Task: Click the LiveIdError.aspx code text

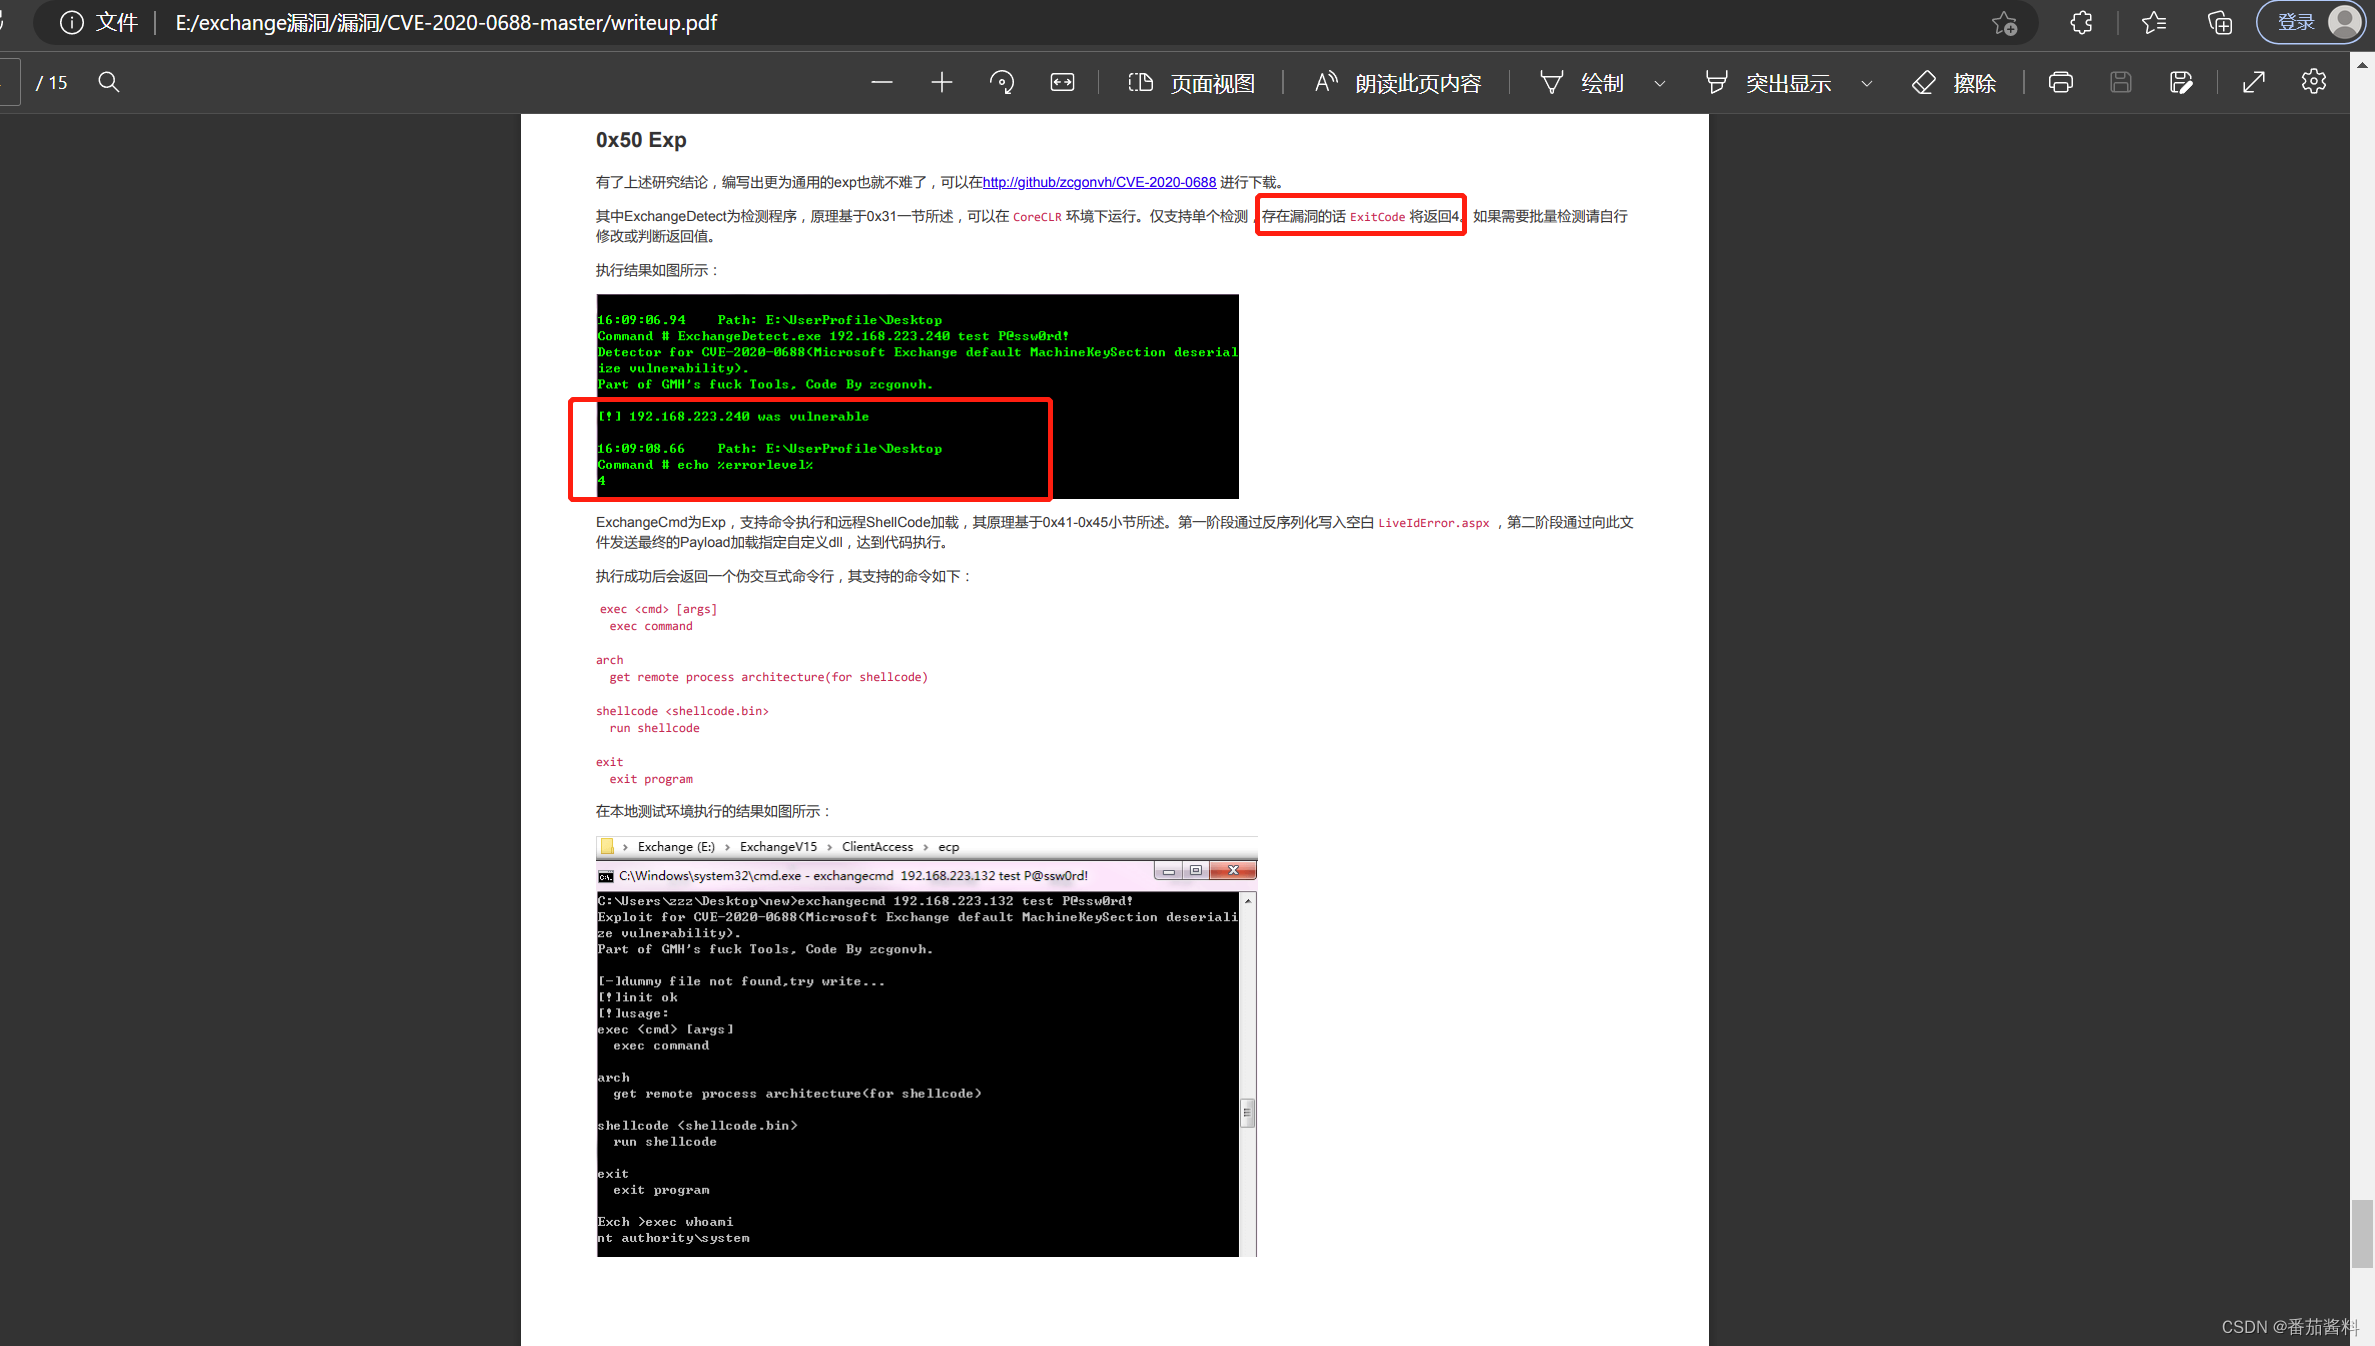Action: (1433, 523)
